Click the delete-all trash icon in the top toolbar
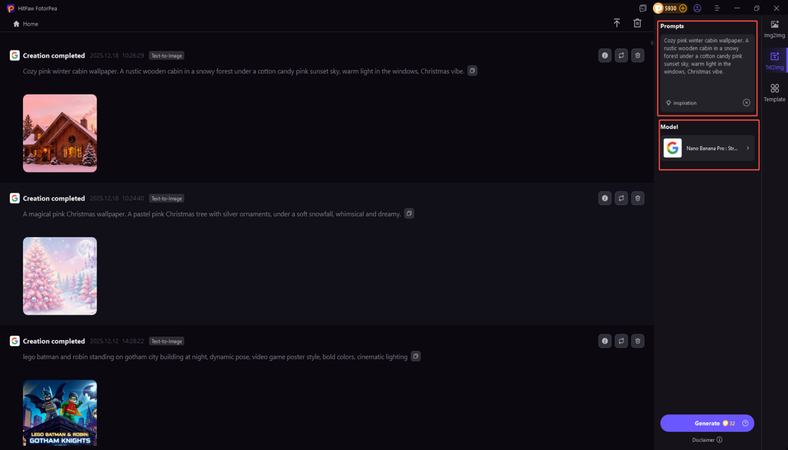This screenshot has height=450, width=788. coord(637,23)
